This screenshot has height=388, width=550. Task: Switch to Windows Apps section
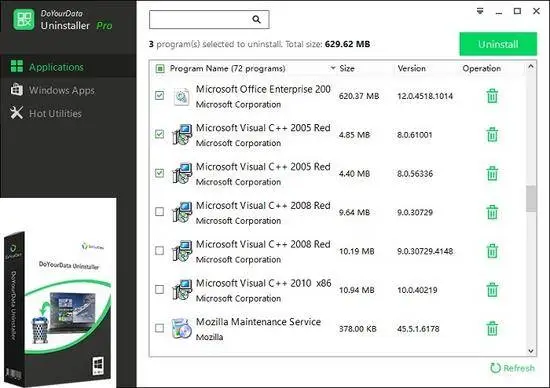(68, 90)
